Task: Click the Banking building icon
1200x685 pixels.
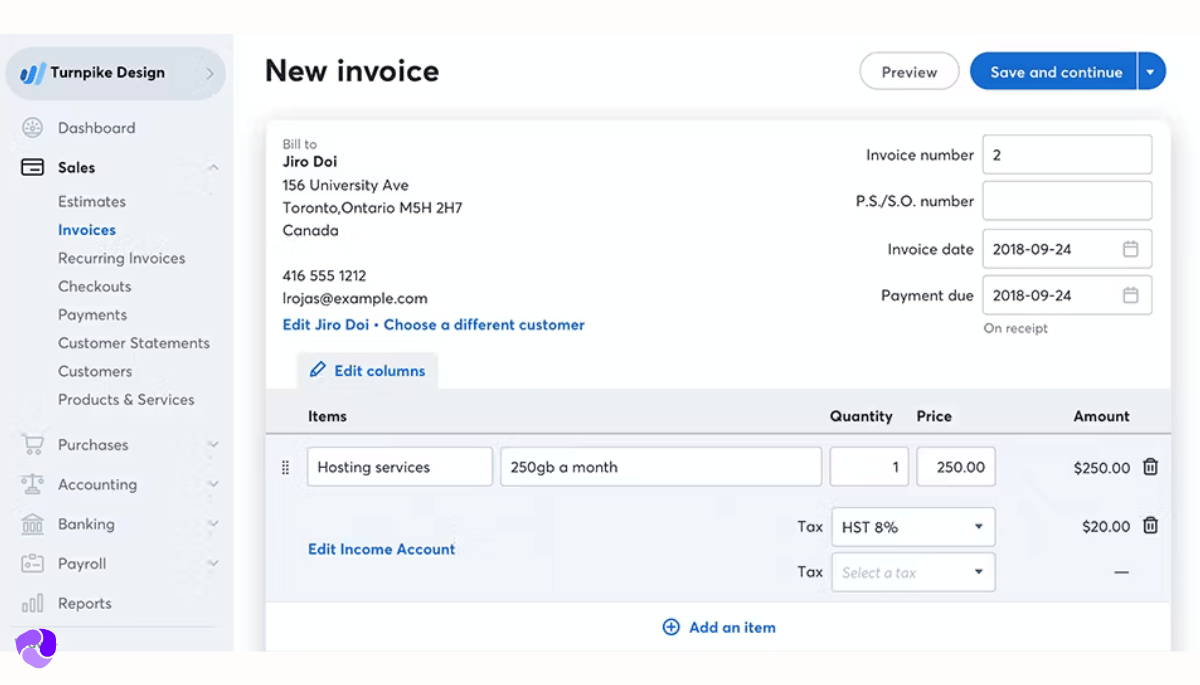Action: click(33, 524)
